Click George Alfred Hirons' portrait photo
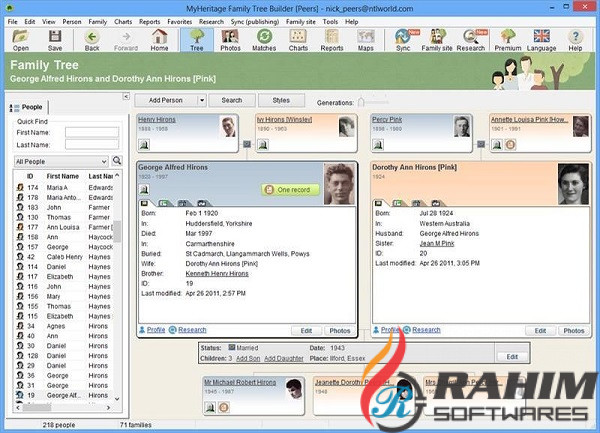 coord(339,184)
